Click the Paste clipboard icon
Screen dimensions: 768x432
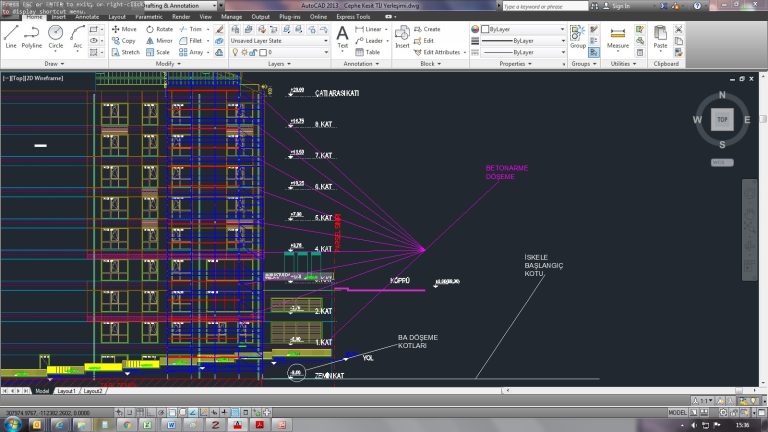coord(660,35)
